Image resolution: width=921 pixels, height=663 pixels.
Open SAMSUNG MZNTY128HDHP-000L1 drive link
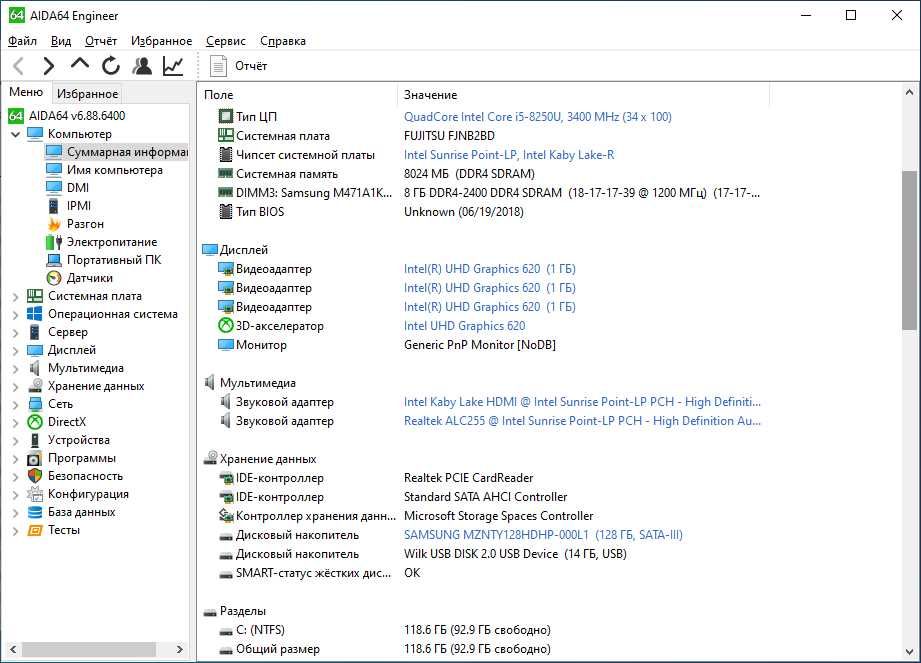pyautogui.click(x=543, y=534)
